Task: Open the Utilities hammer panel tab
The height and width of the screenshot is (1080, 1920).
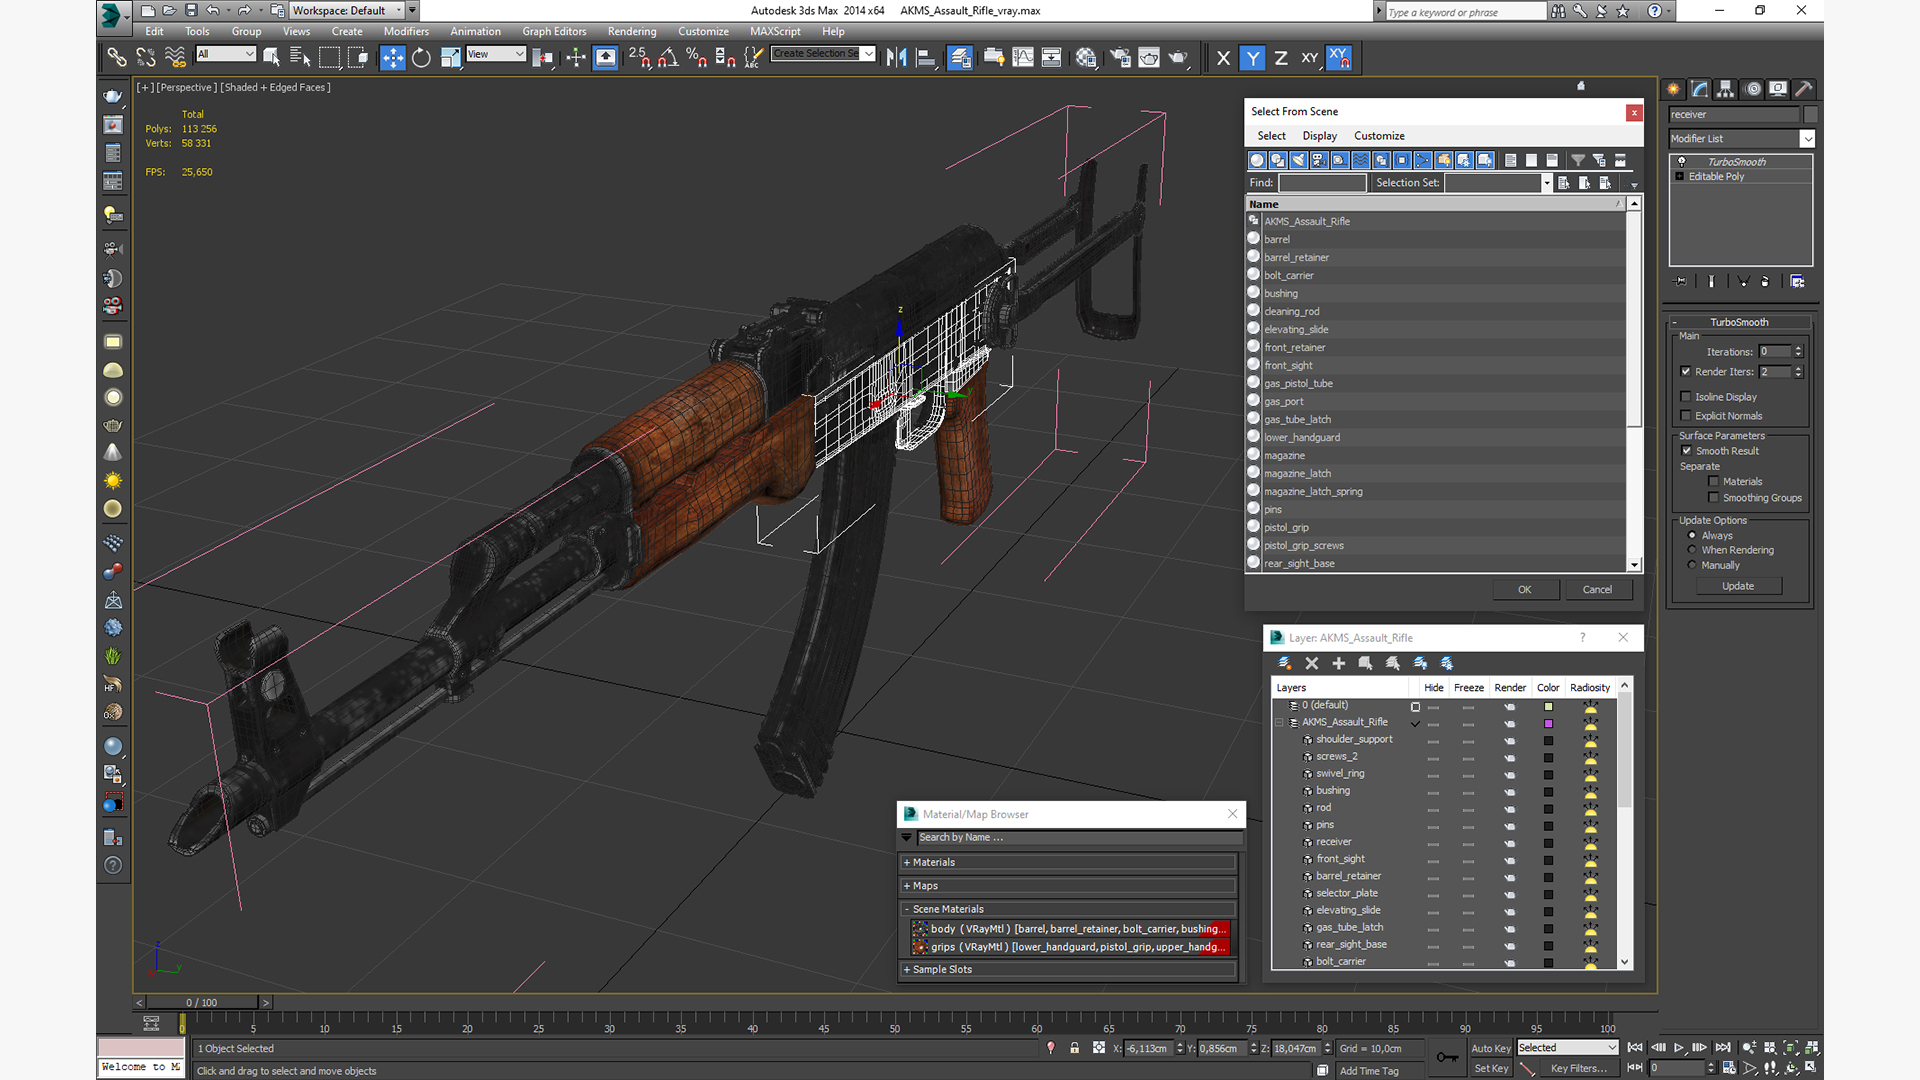Action: pyautogui.click(x=1804, y=89)
